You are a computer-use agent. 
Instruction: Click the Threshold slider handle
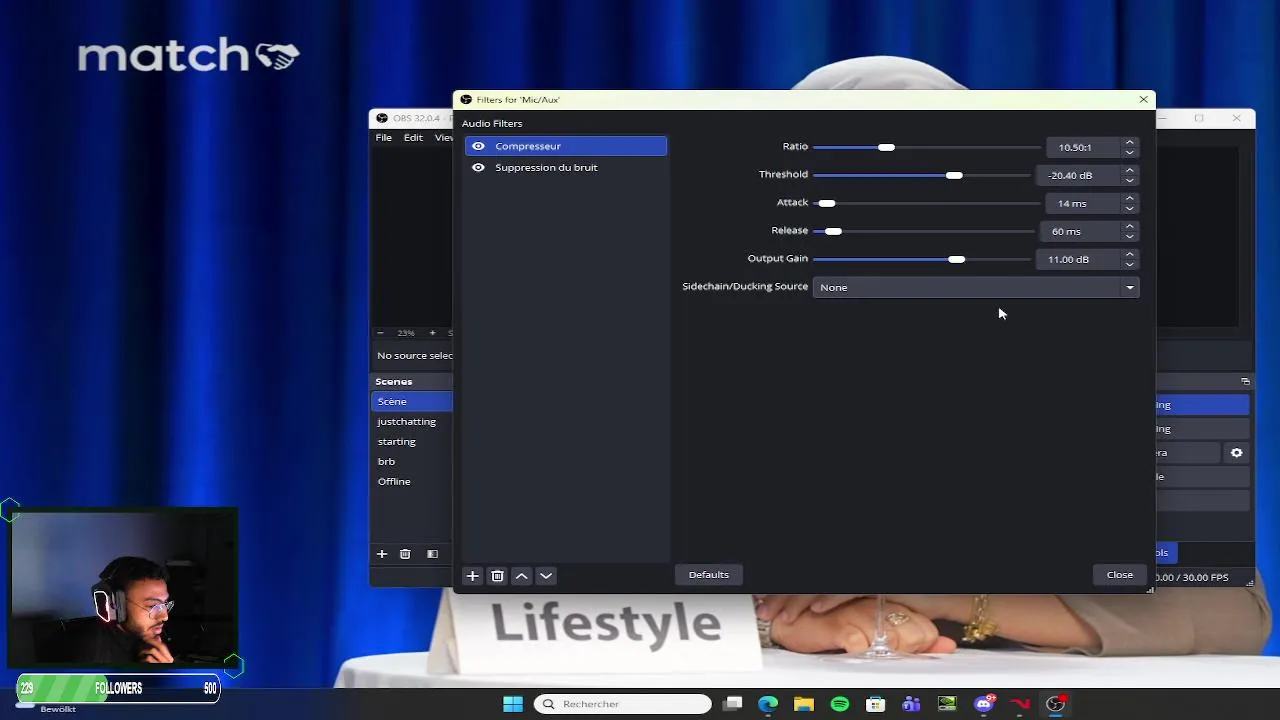(x=954, y=175)
